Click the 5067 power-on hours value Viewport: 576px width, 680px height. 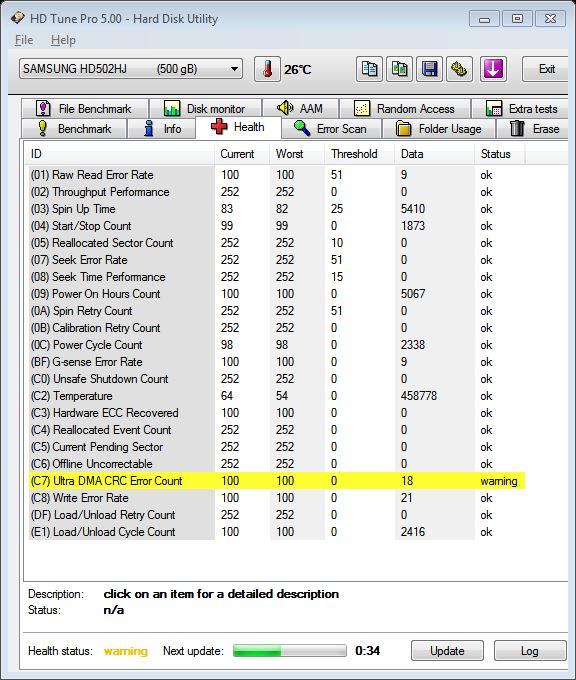pyautogui.click(x=413, y=294)
